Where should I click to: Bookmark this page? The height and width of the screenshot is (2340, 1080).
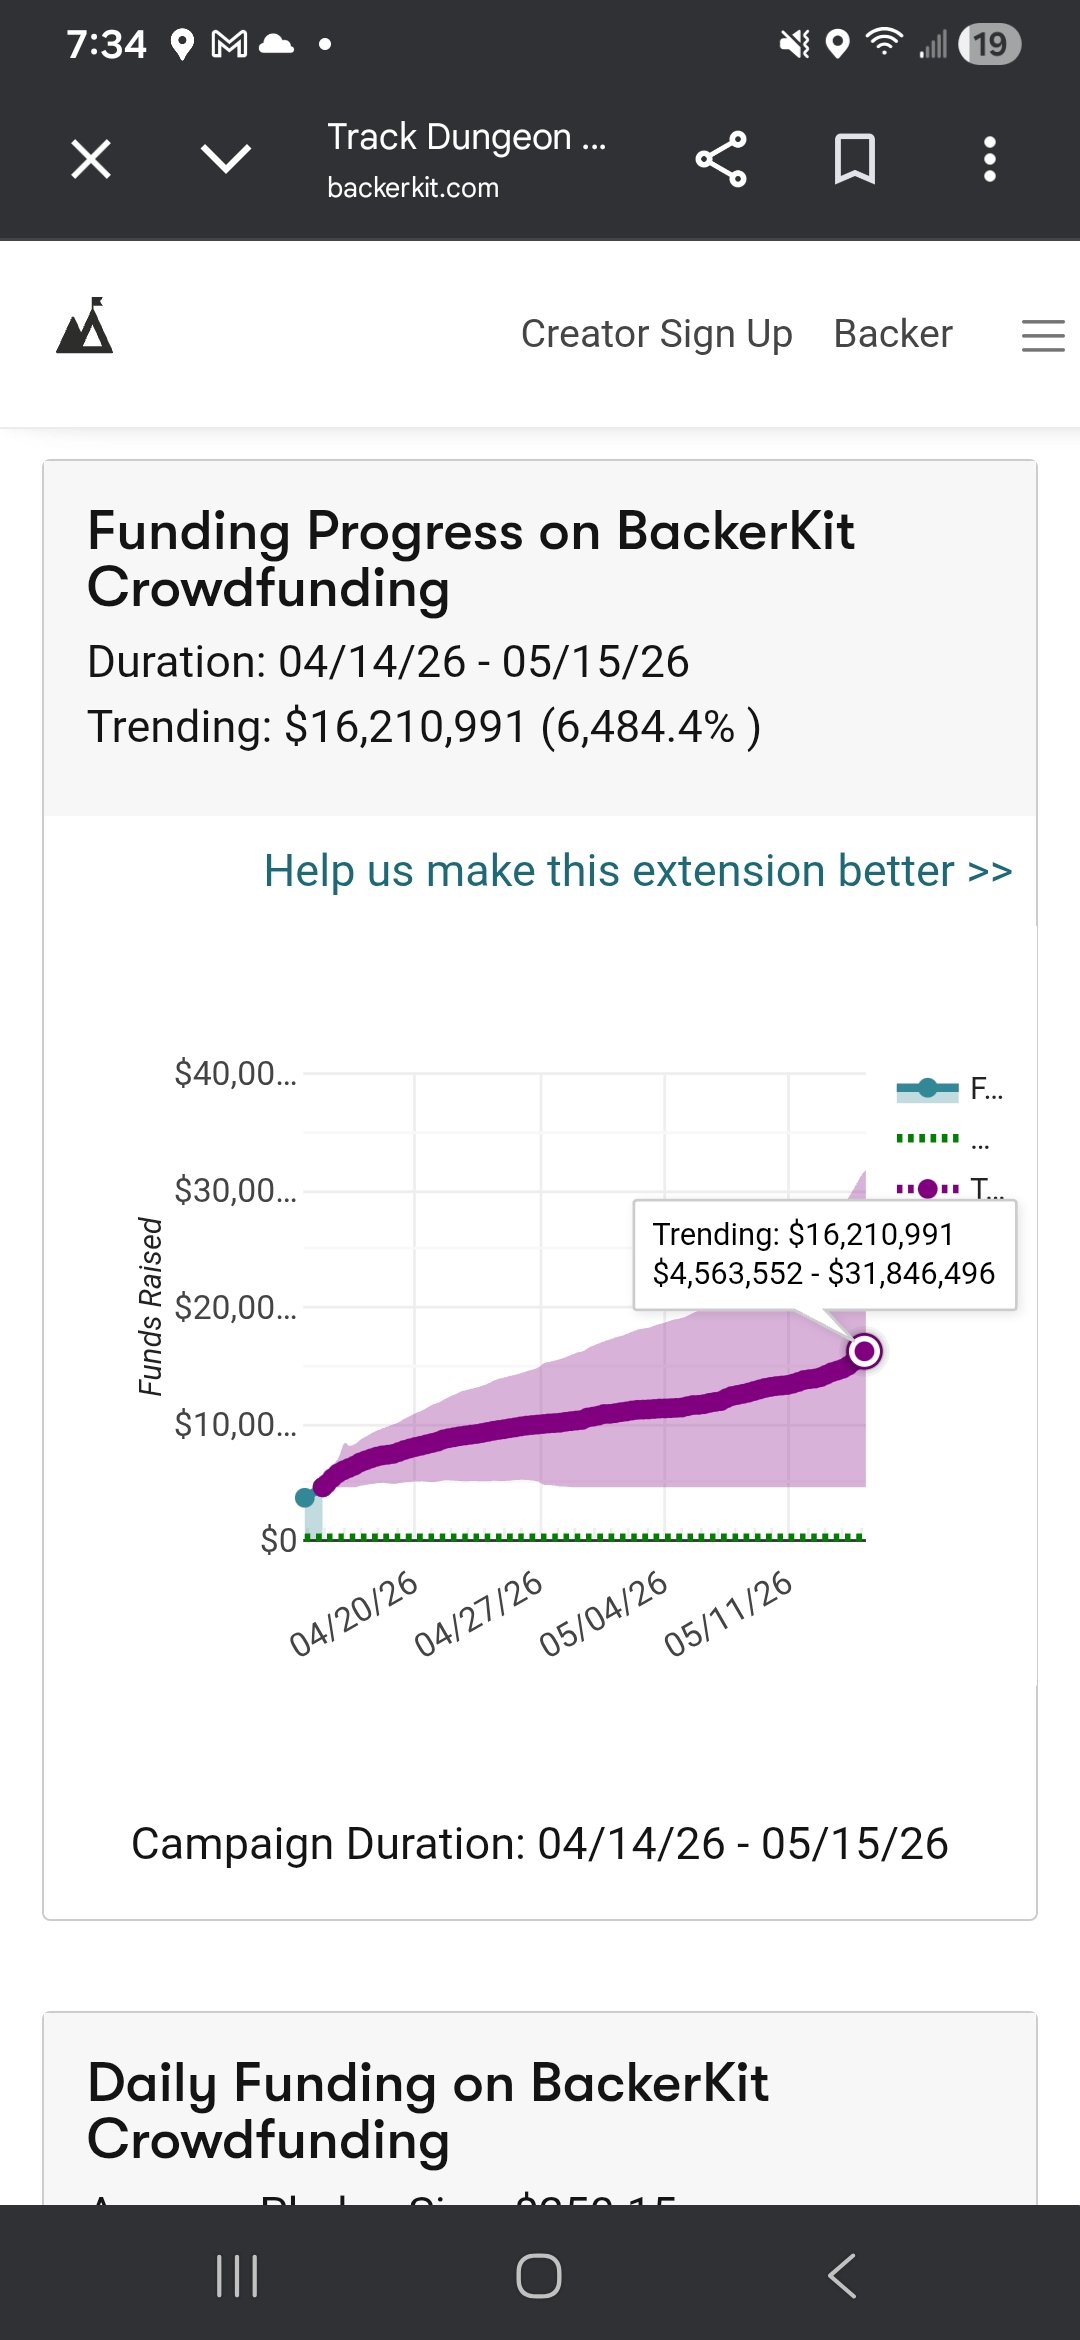point(855,159)
